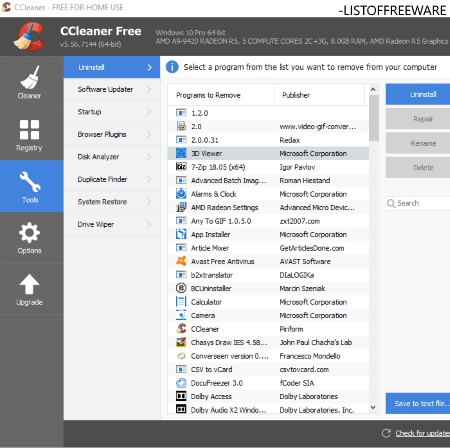
Task: Open the Software Updater tool
Action: click(x=112, y=89)
